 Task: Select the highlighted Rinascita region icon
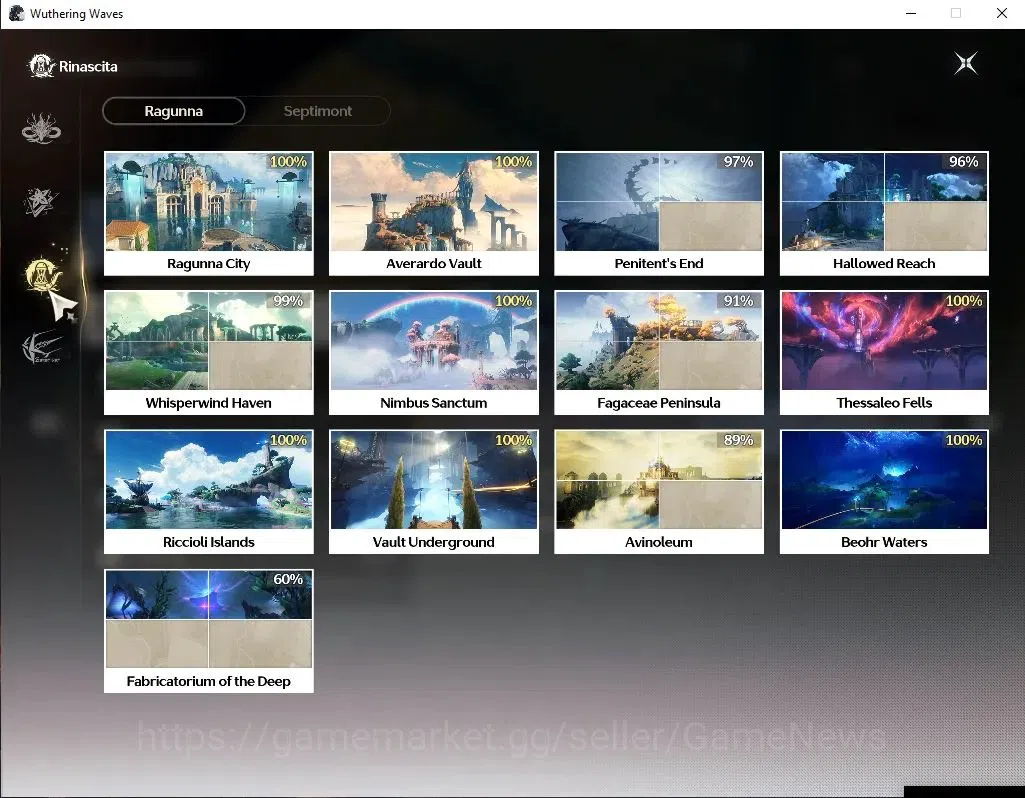(44, 275)
